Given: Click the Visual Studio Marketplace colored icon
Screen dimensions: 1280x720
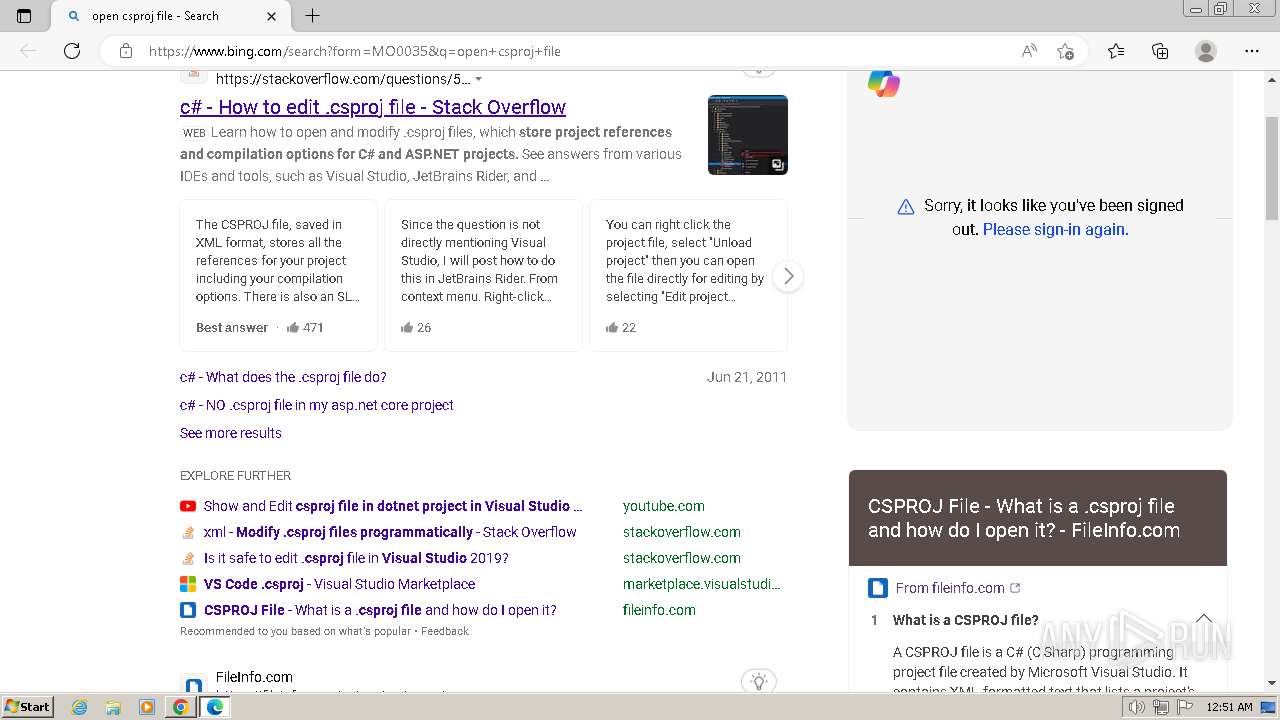Looking at the screenshot, I should pos(188,584).
